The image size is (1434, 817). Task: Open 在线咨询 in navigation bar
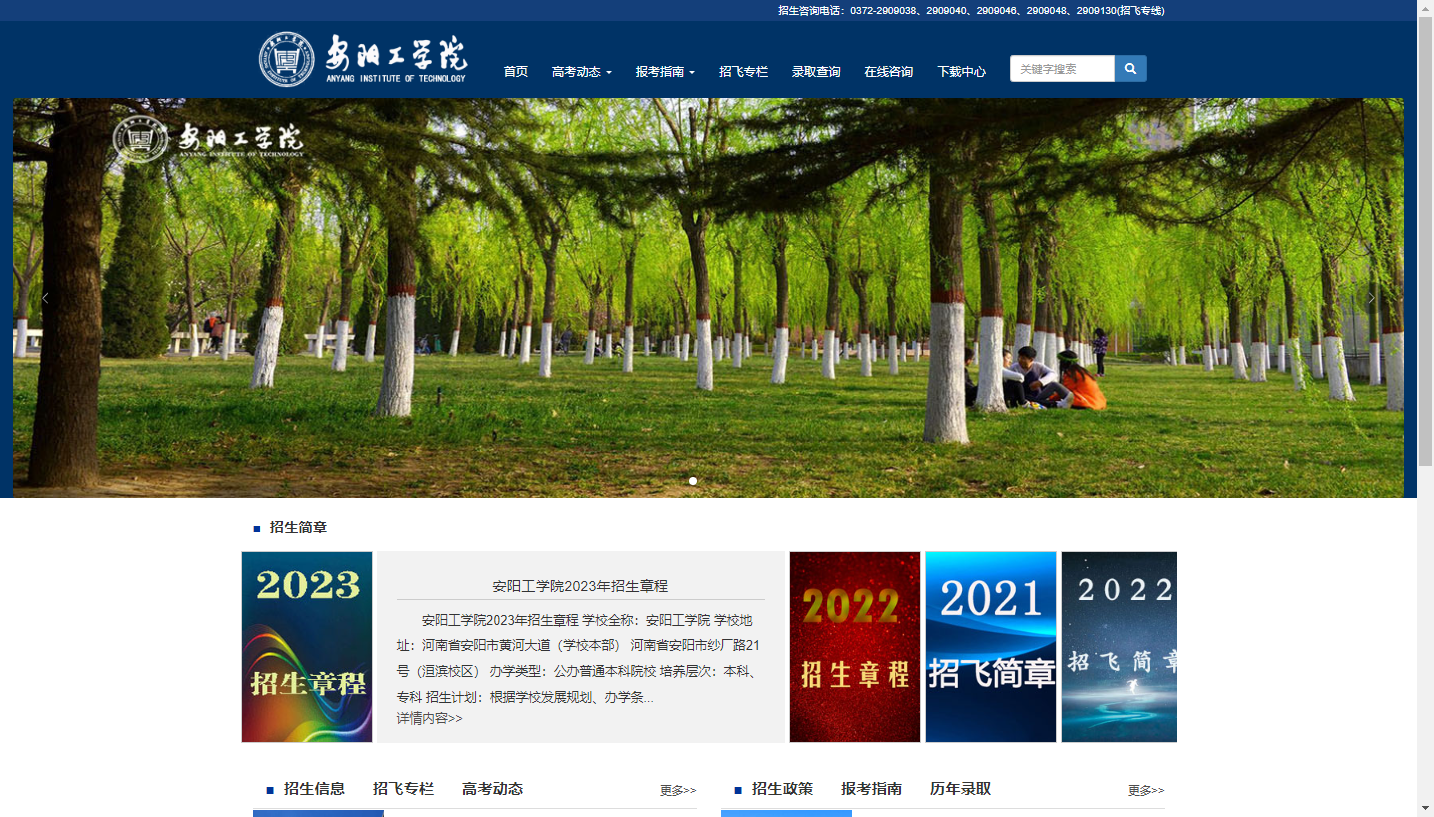click(889, 72)
